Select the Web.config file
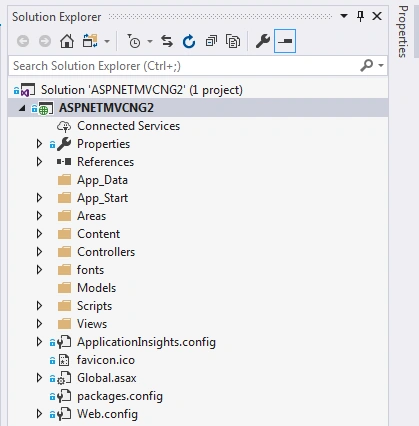 (x=107, y=414)
